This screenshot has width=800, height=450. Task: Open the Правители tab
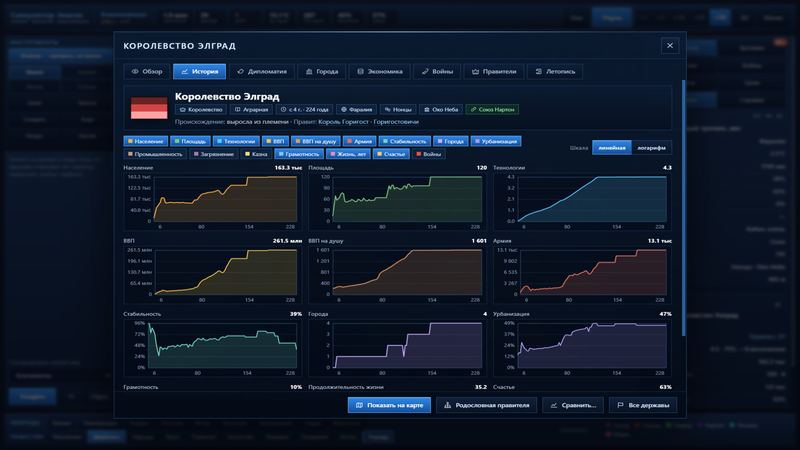(494, 71)
